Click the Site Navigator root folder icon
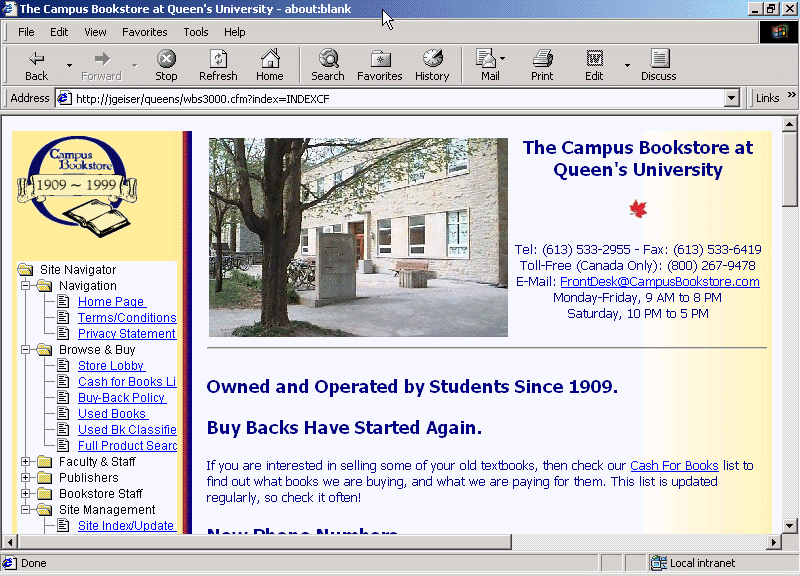The width and height of the screenshot is (800, 576). click(x=26, y=269)
